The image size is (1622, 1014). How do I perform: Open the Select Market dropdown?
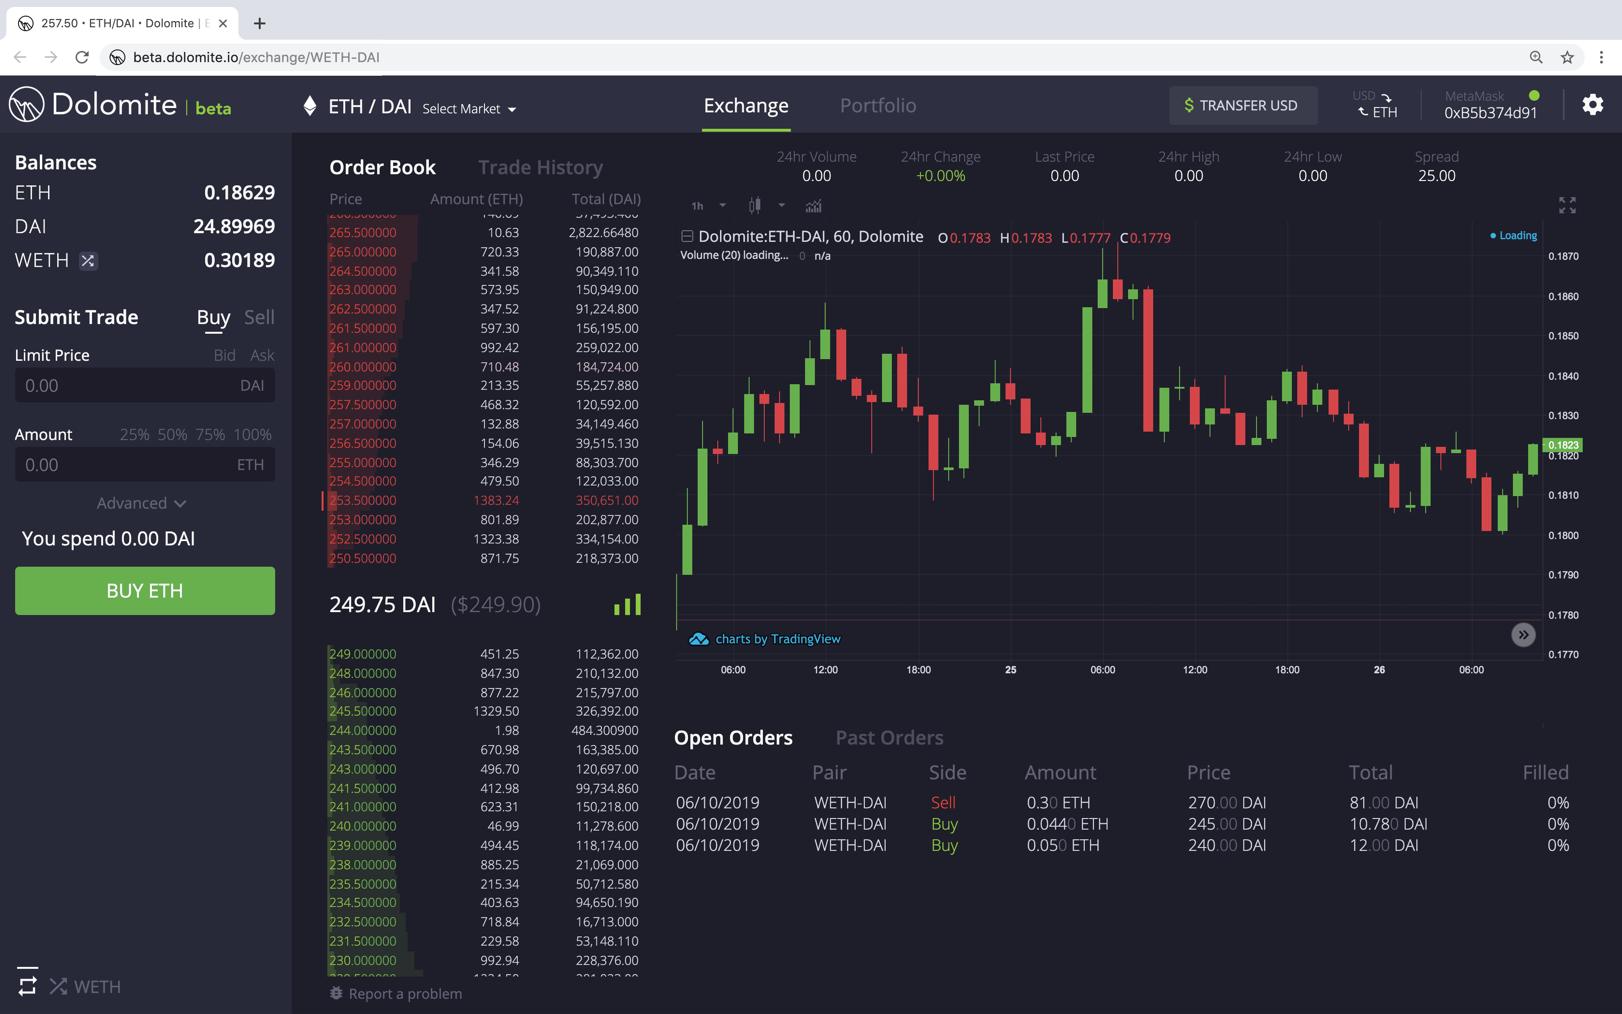469,108
